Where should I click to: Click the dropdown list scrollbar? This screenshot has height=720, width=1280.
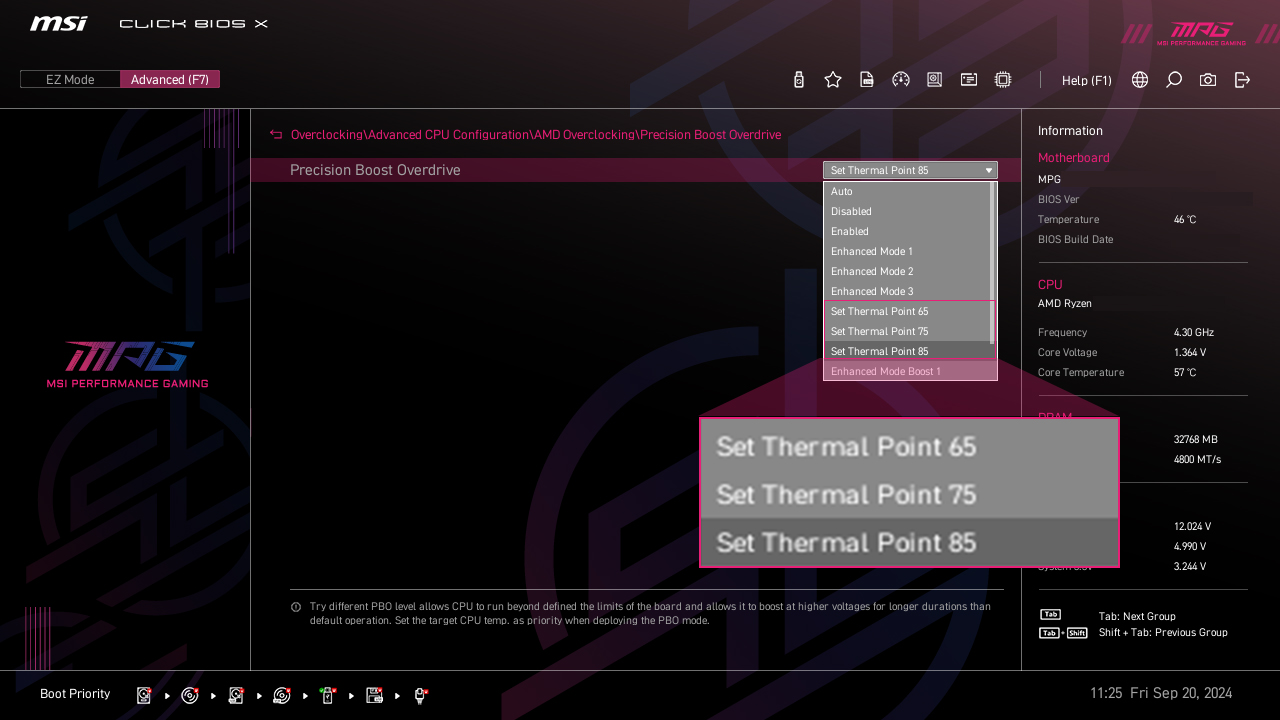coord(993,262)
